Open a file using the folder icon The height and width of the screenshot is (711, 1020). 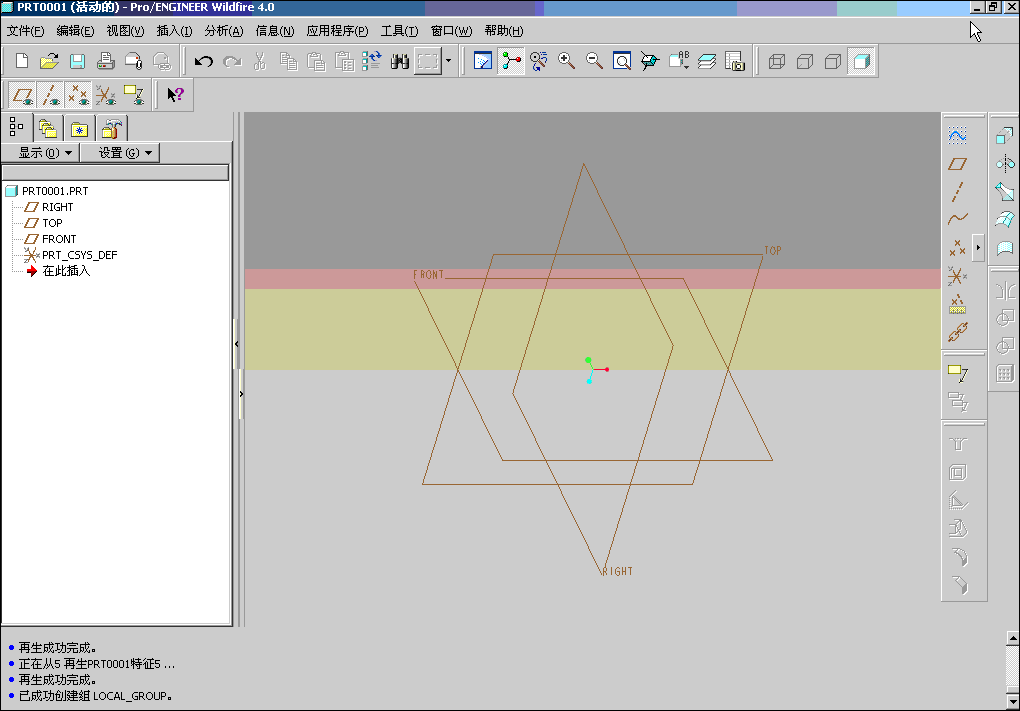tap(49, 61)
